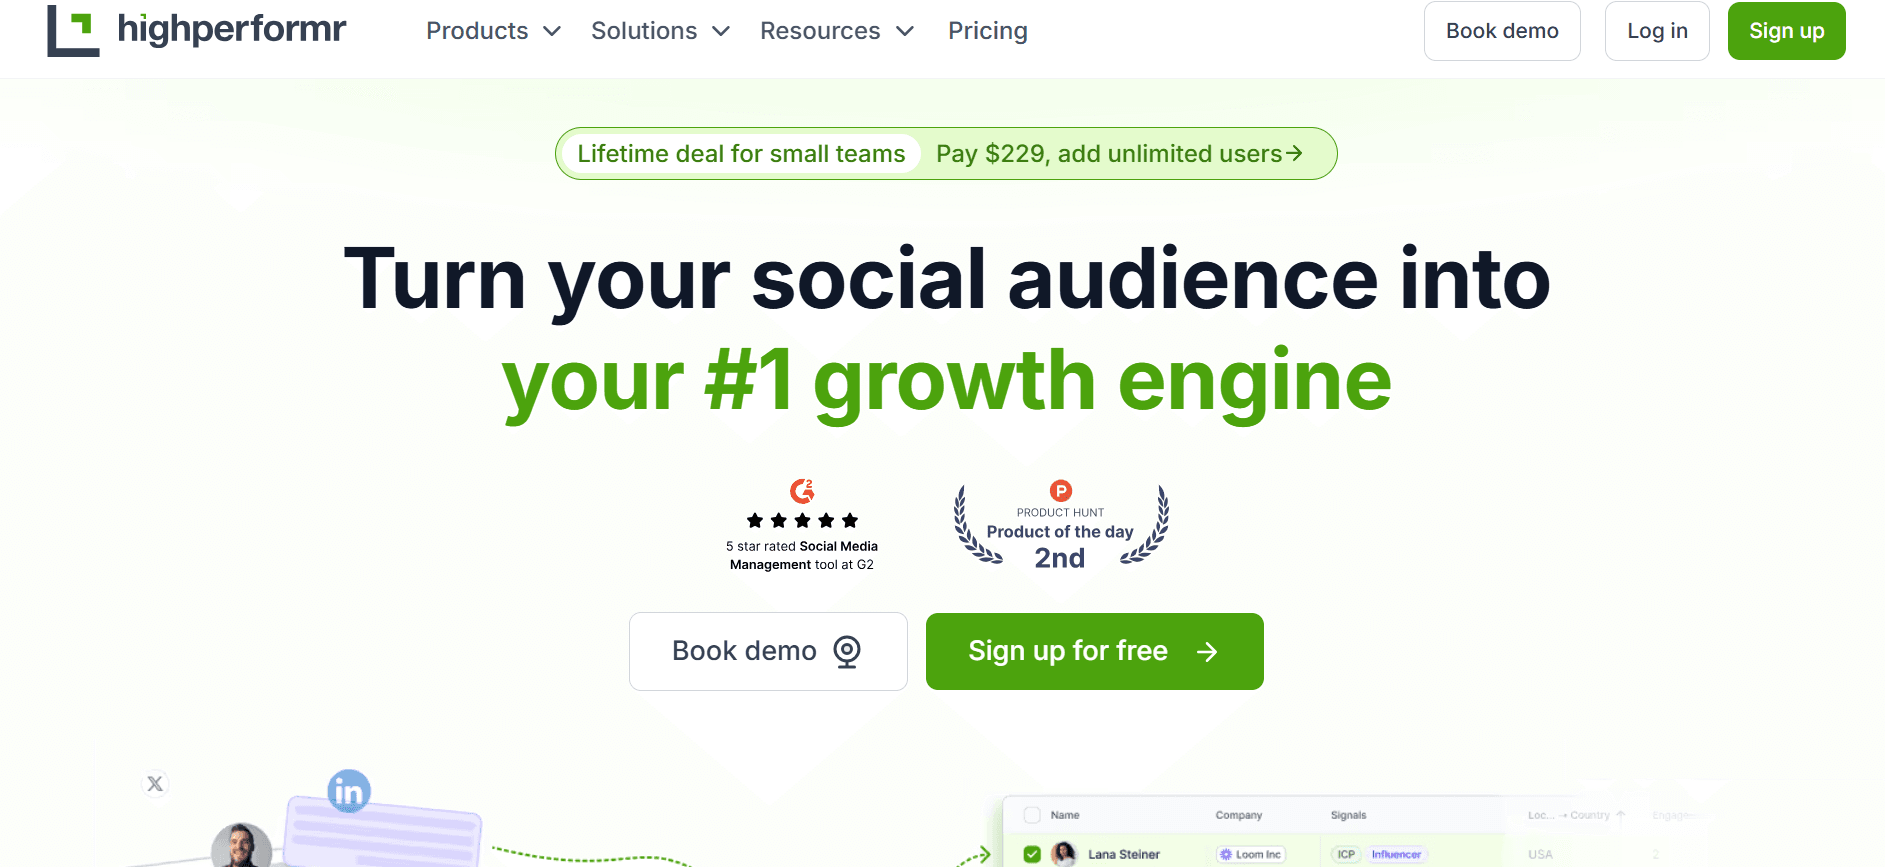Click the LinkedIn badge icon

(349, 791)
